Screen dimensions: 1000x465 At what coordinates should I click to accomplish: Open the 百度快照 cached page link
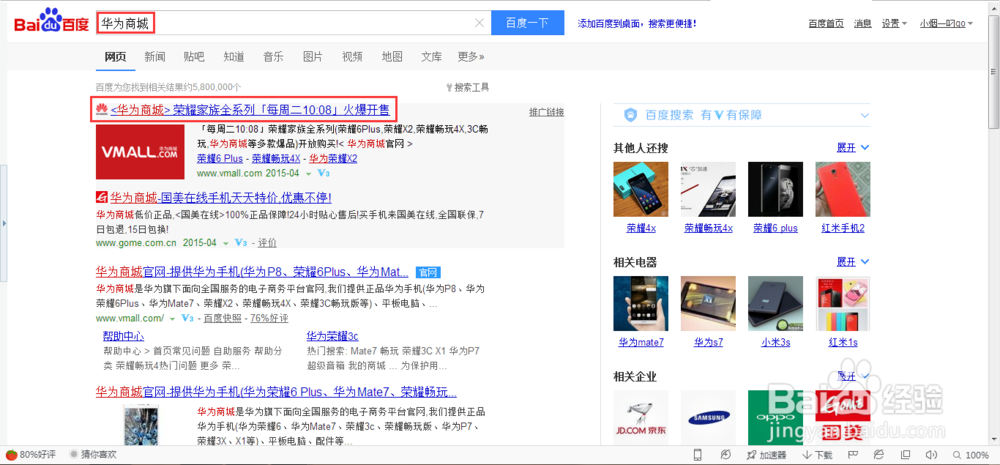223,318
